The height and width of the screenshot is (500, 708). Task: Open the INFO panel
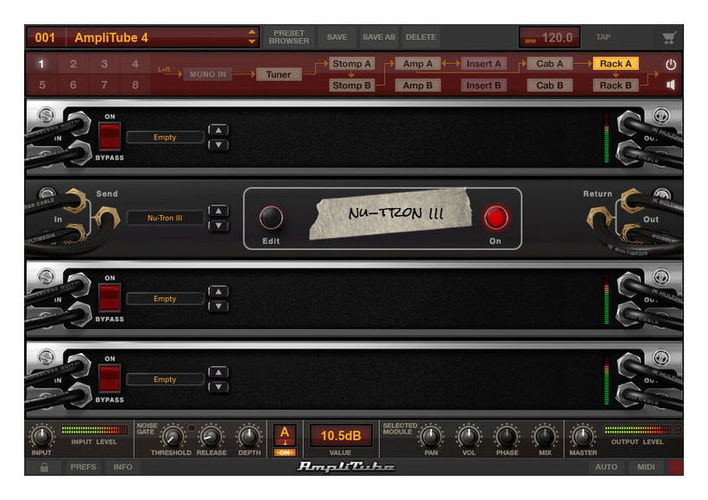point(123,467)
